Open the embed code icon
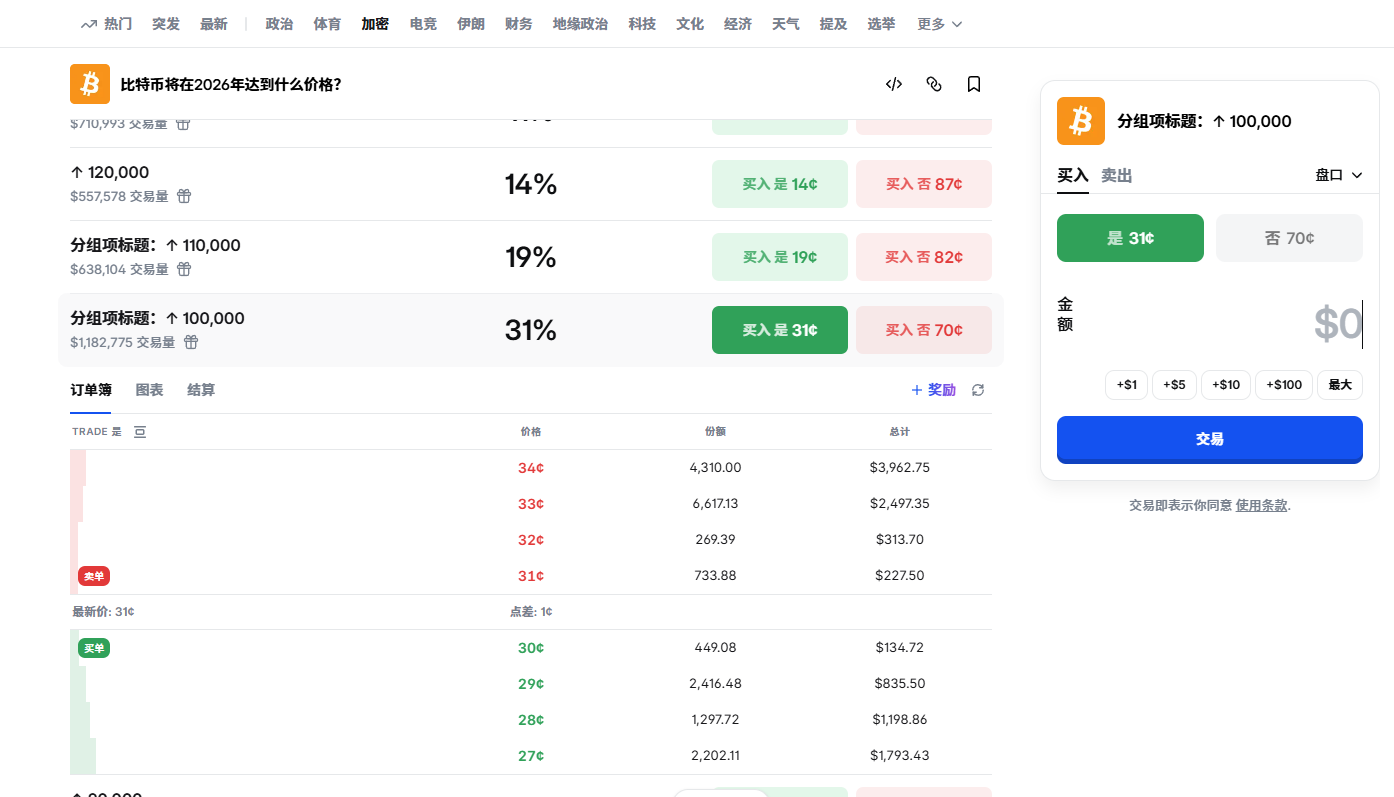1394x797 pixels. [894, 84]
